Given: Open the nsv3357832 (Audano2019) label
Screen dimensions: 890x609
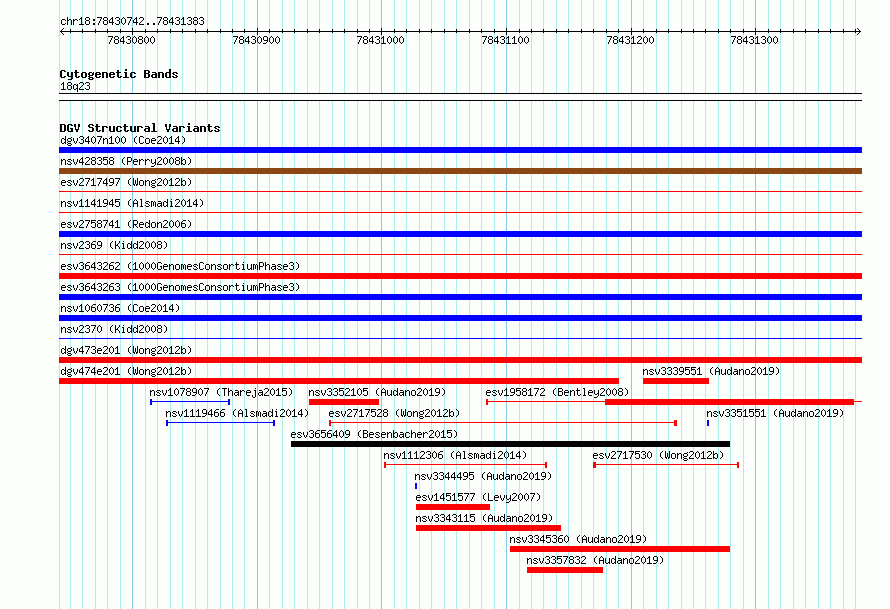Looking at the screenshot, I should (x=595, y=560).
